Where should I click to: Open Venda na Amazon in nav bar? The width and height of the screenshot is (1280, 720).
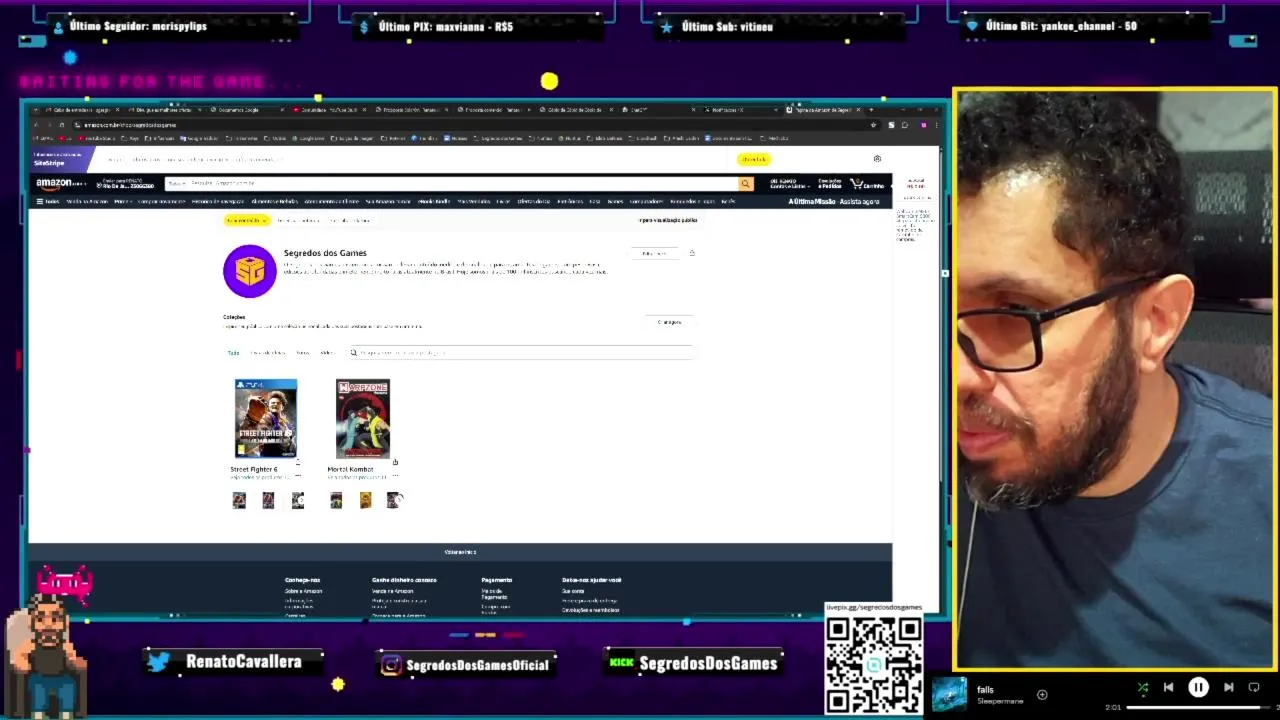87,201
